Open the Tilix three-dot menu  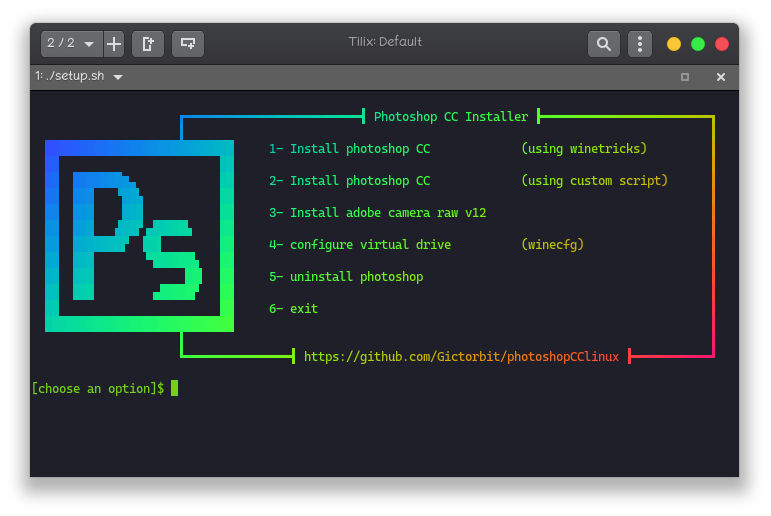pos(640,44)
